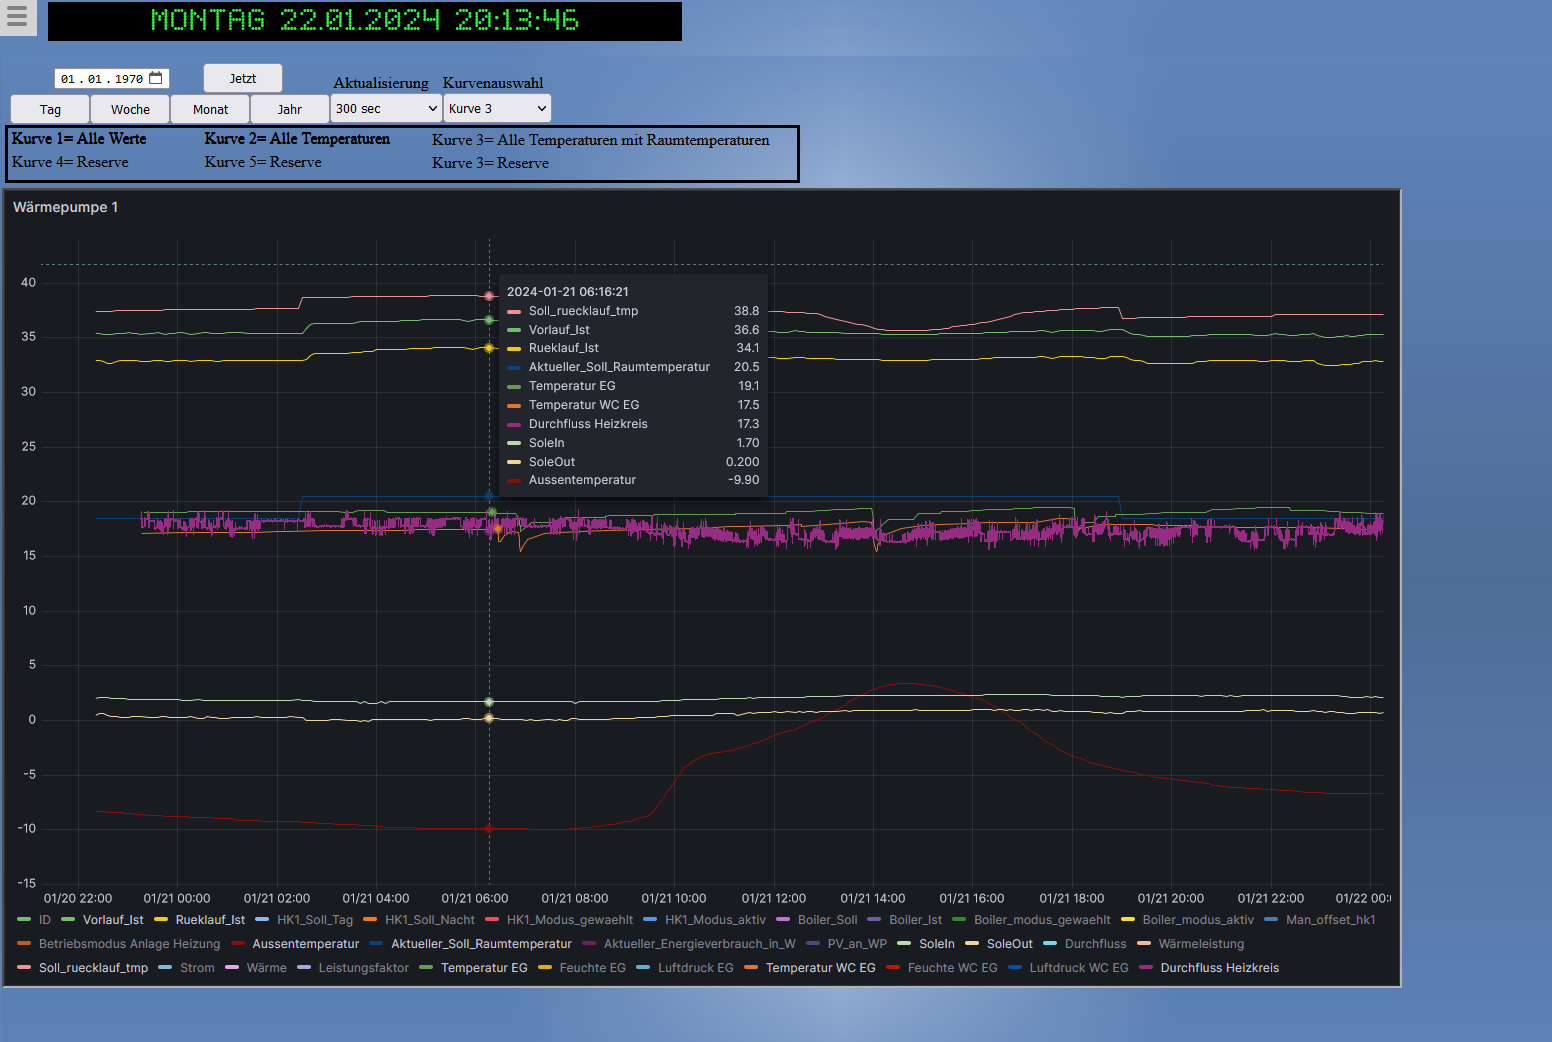Image resolution: width=1552 pixels, height=1042 pixels.
Task: Show the Wärmeleistung legend series
Action: (1200, 944)
